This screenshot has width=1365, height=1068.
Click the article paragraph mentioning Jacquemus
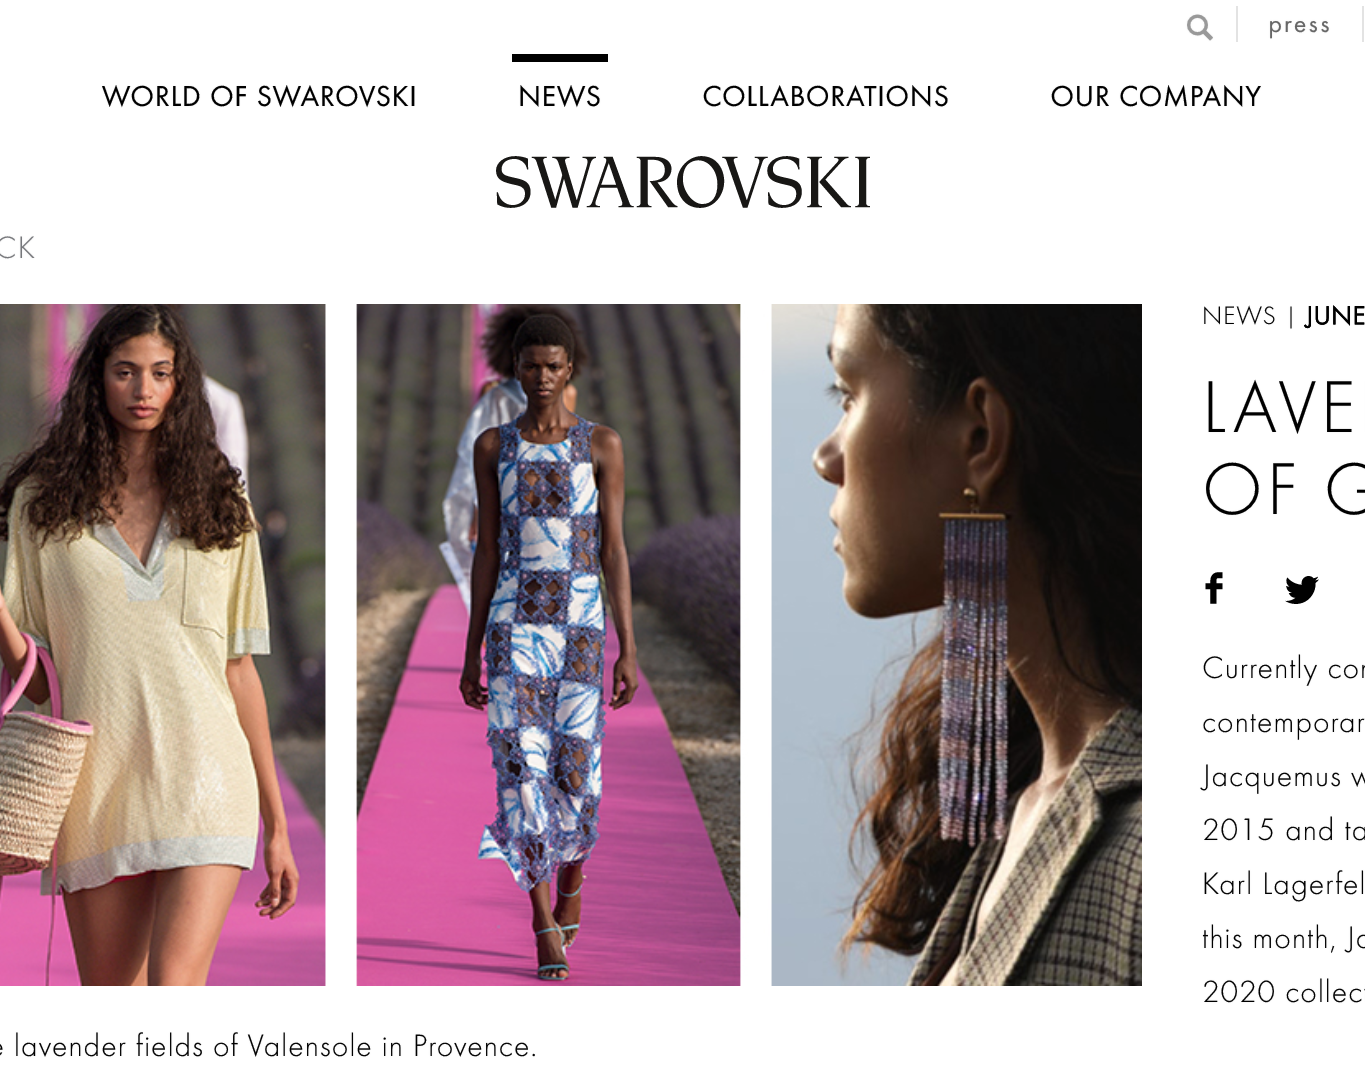coord(1283,776)
